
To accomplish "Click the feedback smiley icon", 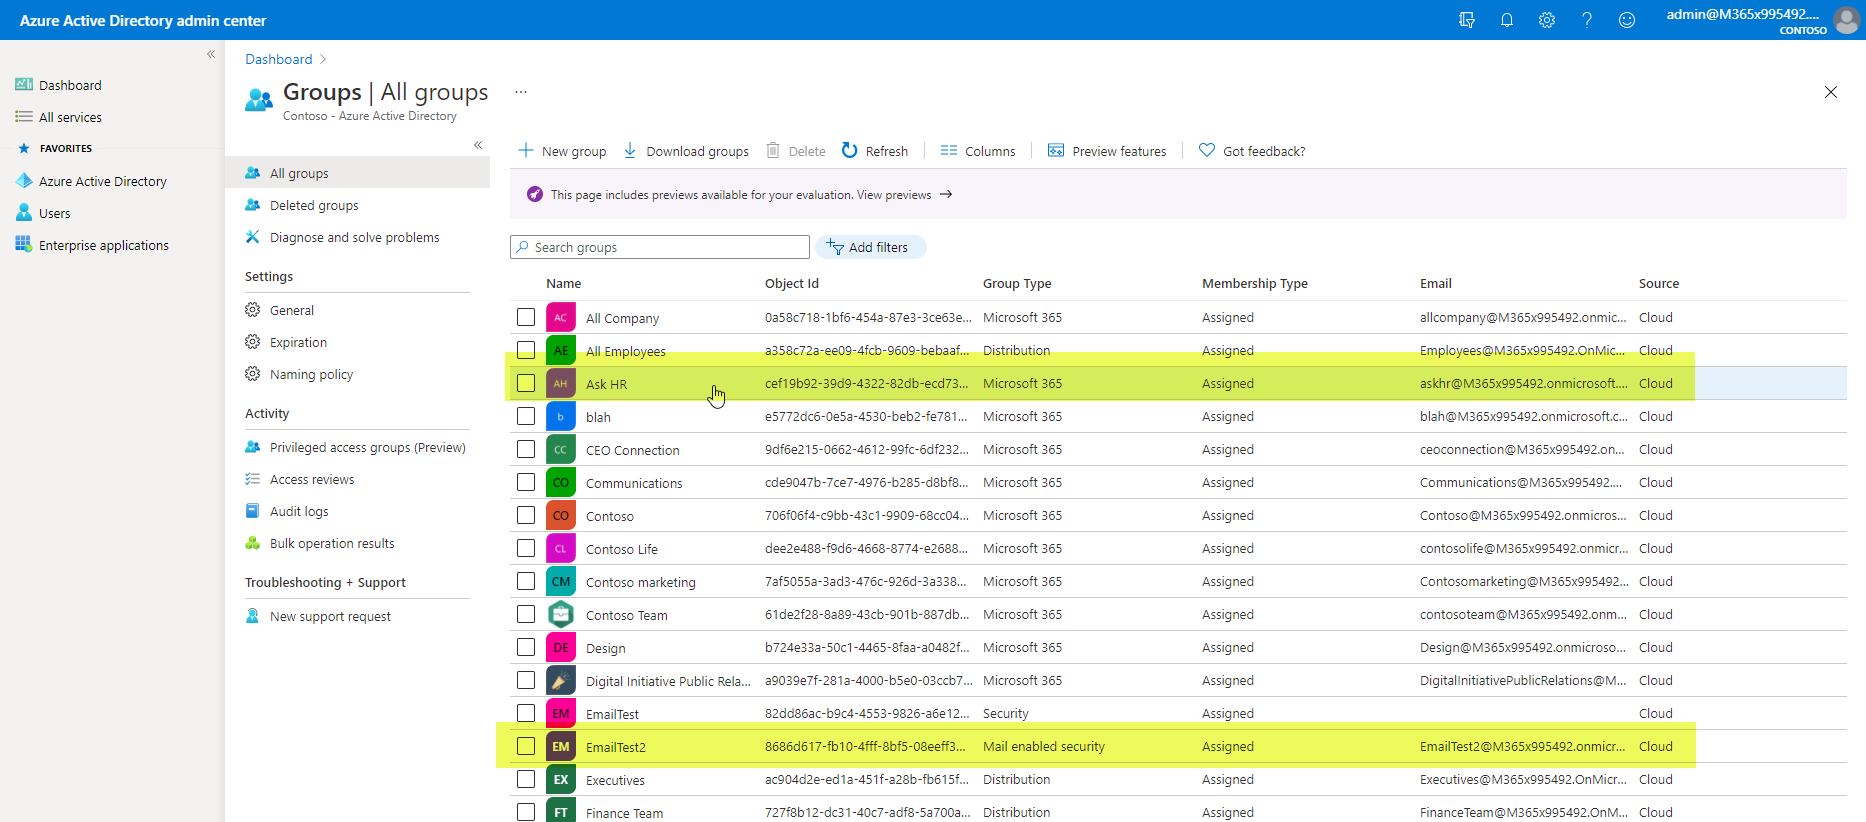I will (x=1627, y=20).
